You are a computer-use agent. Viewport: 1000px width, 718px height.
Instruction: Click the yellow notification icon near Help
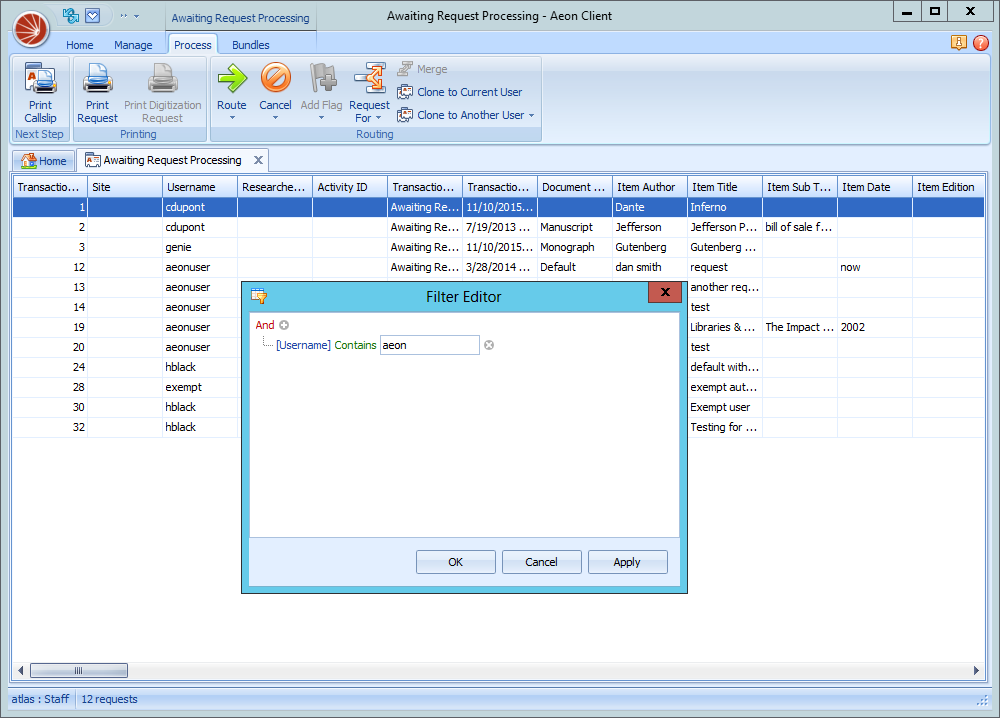click(959, 44)
